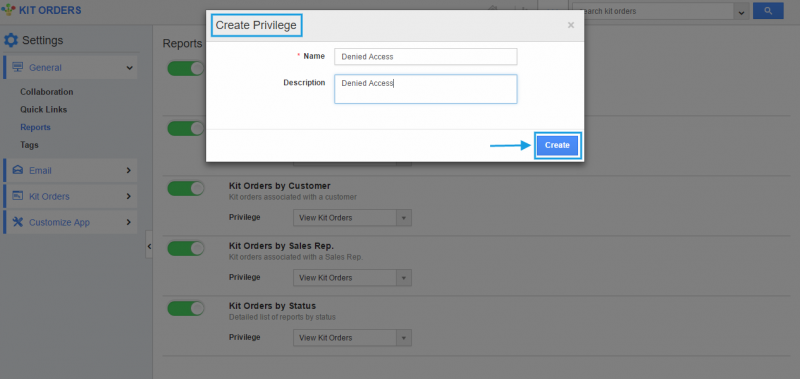Click the search kit orders field
The width and height of the screenshot is (800, 379).
(653, 11)
